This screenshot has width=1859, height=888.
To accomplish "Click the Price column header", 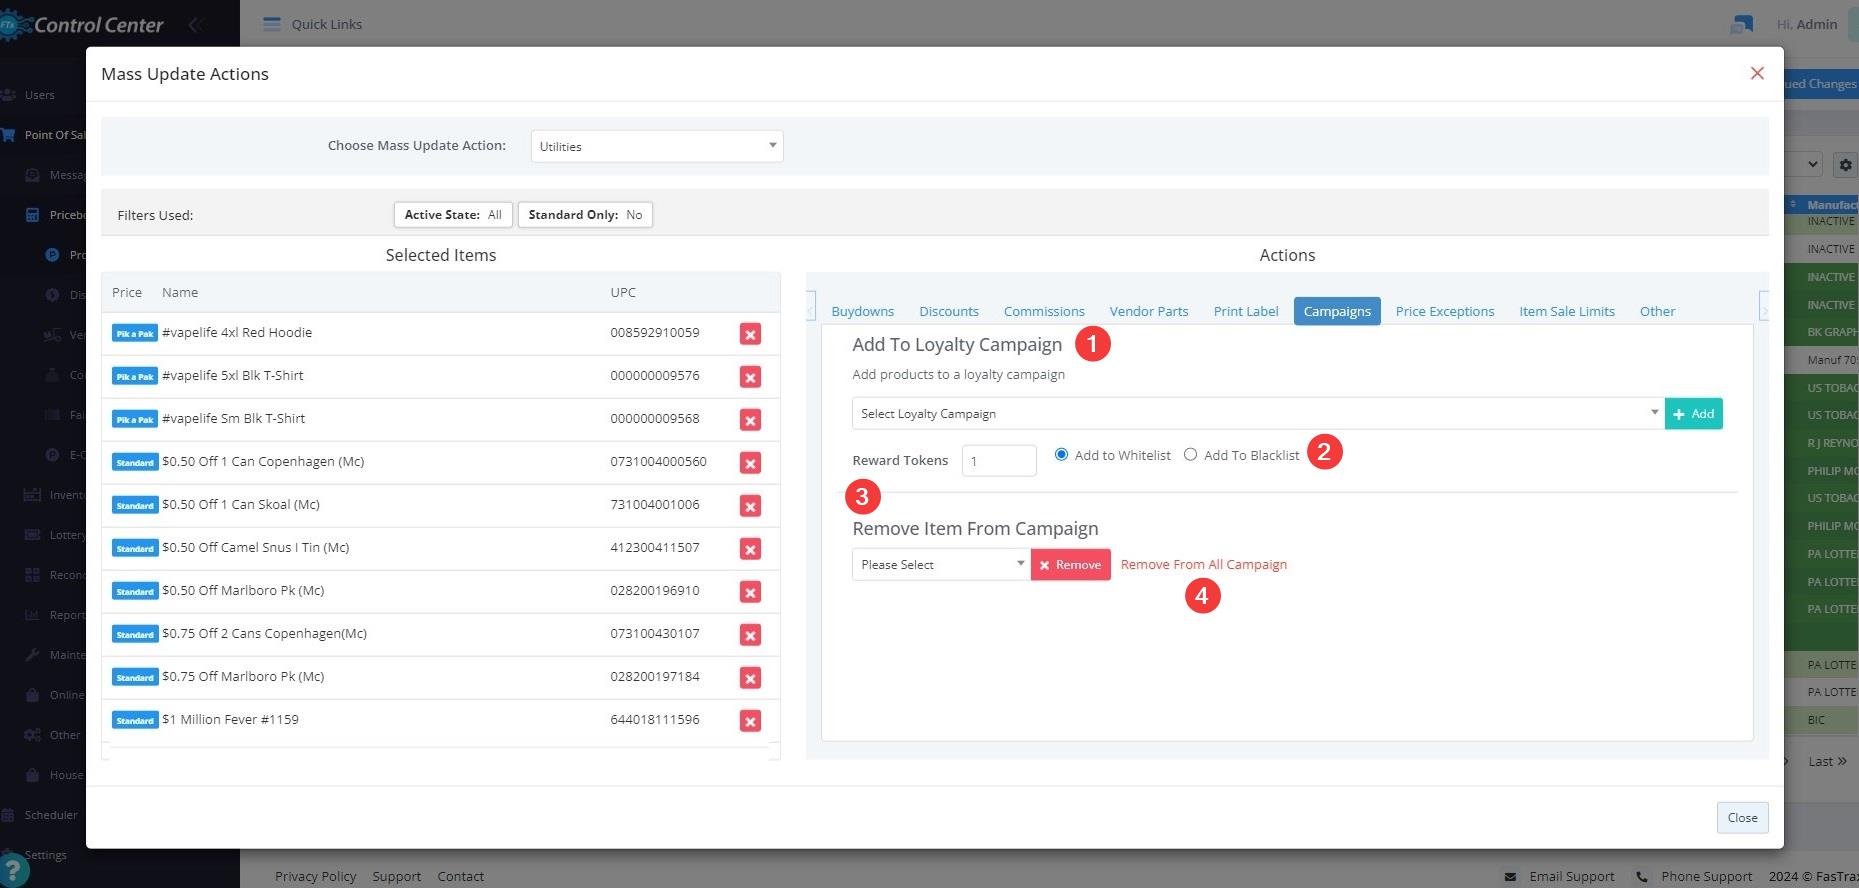I will [x=127, y=293].
